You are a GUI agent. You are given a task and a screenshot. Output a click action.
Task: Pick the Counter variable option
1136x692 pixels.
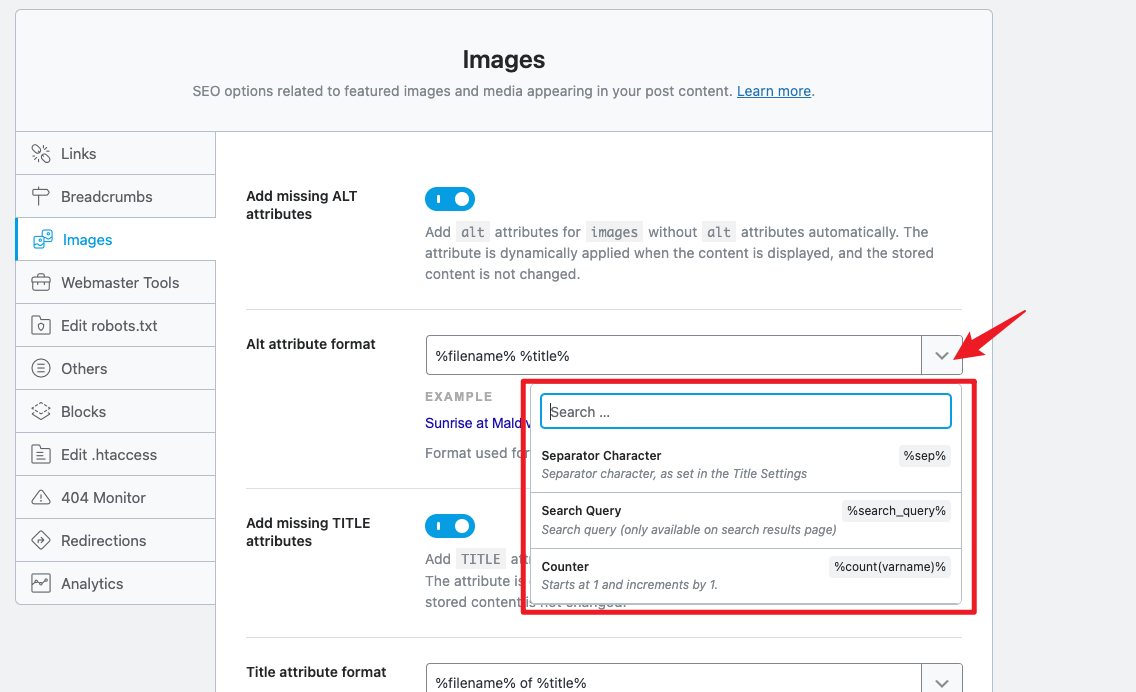click(x=745, y=575)
